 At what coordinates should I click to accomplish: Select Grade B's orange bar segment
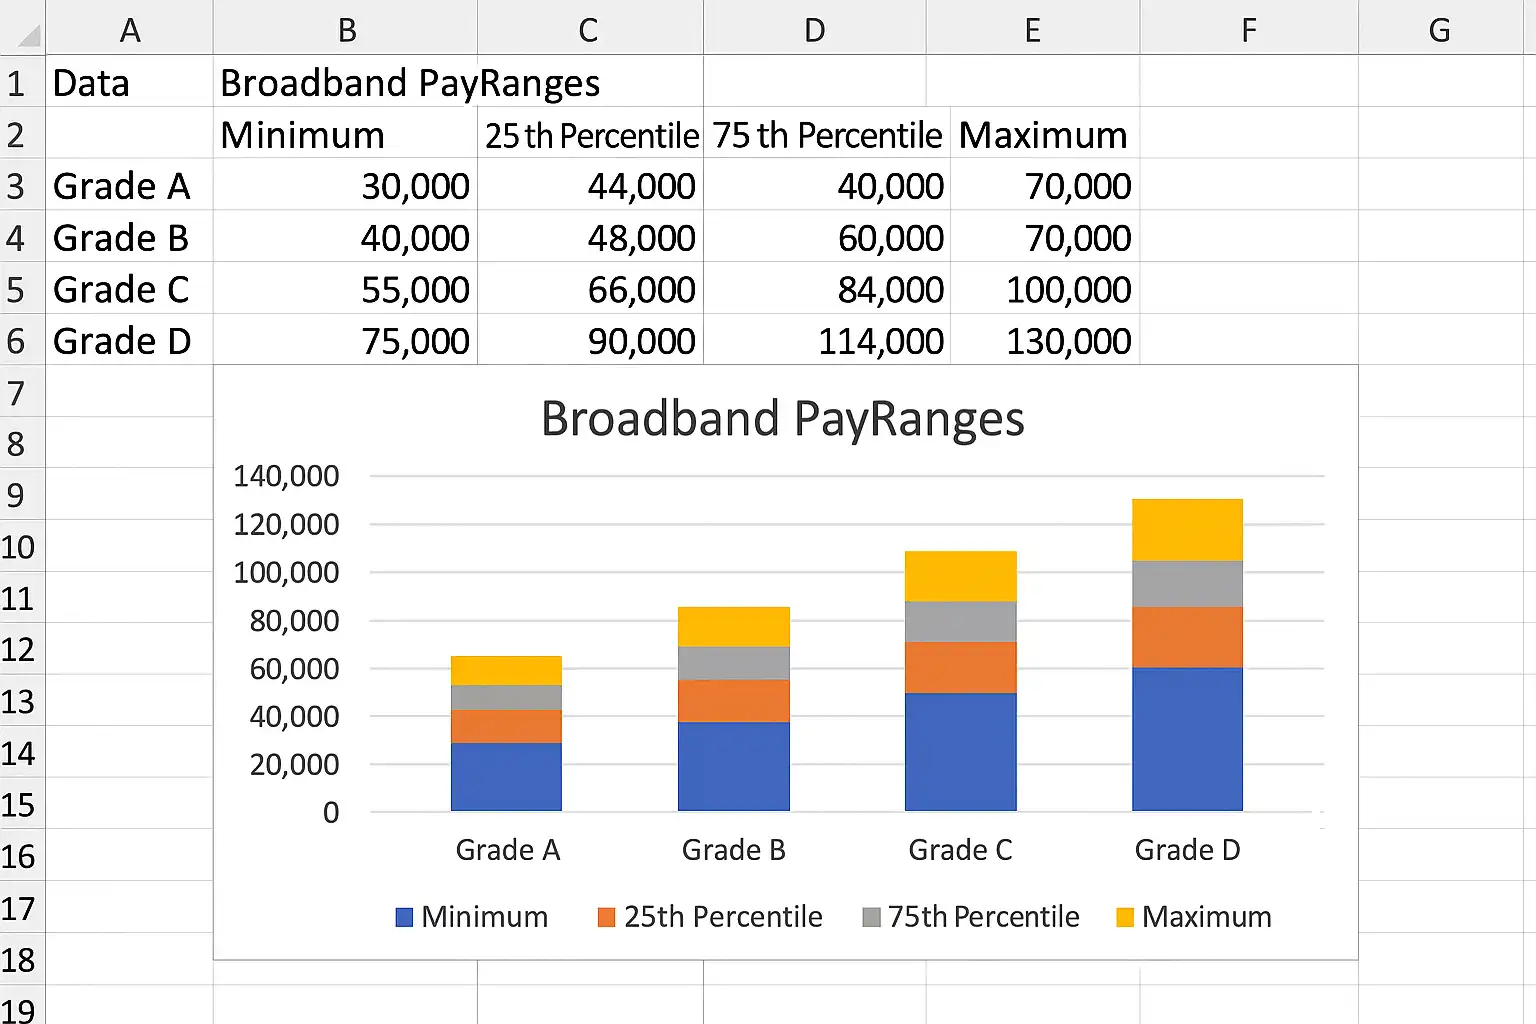(x=733, y=701)
